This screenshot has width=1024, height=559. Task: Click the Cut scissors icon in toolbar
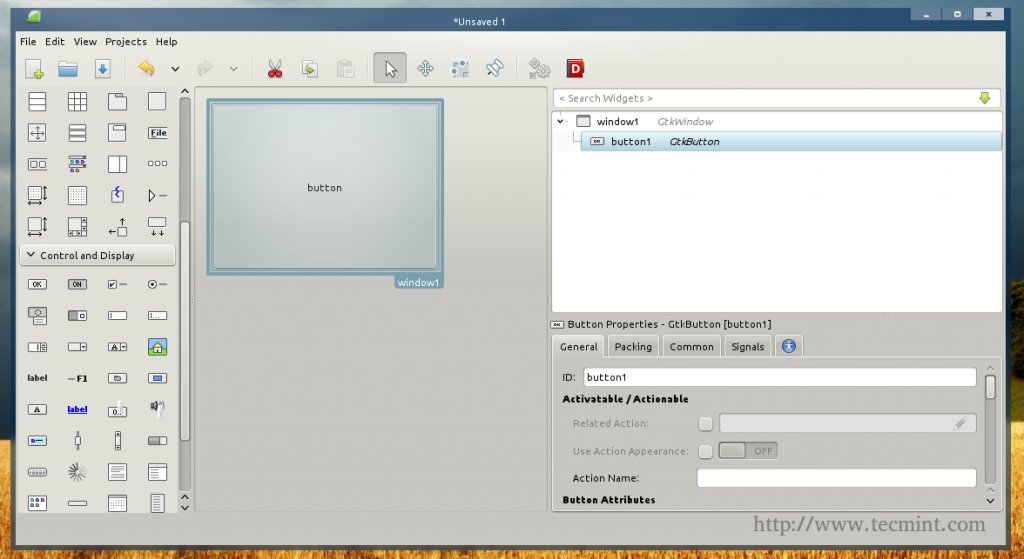[274, 69]
